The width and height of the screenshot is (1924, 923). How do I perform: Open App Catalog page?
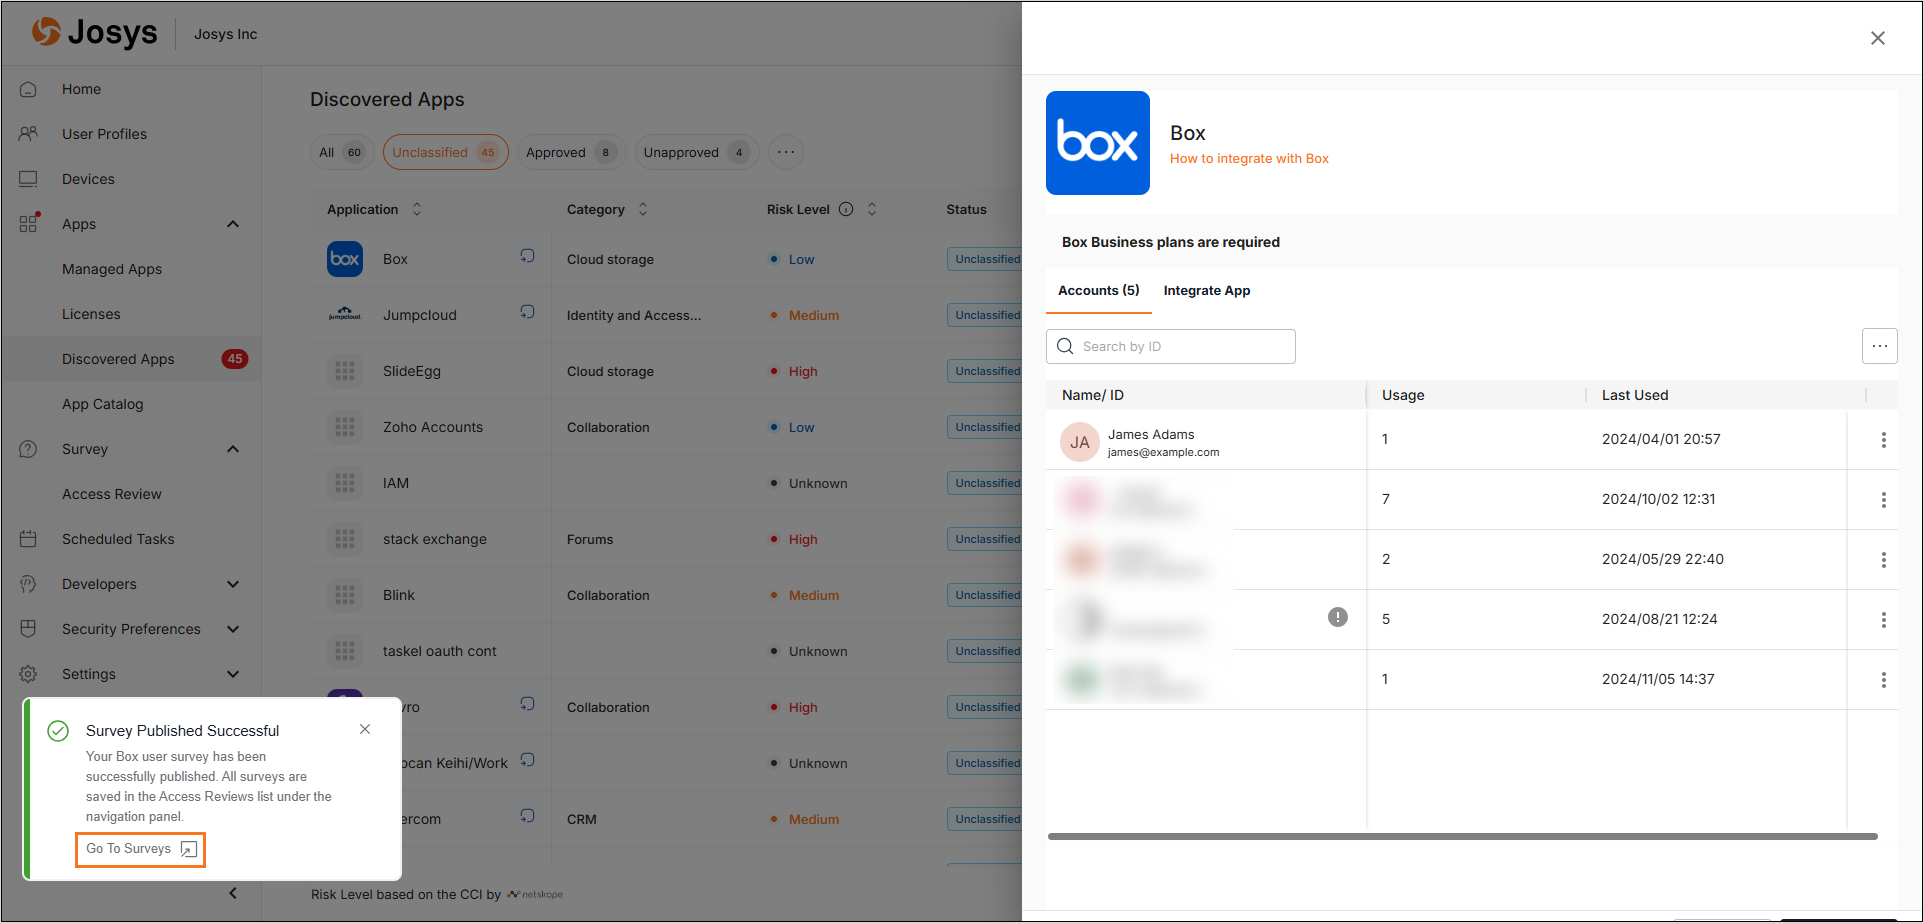[x=102, y=404]
